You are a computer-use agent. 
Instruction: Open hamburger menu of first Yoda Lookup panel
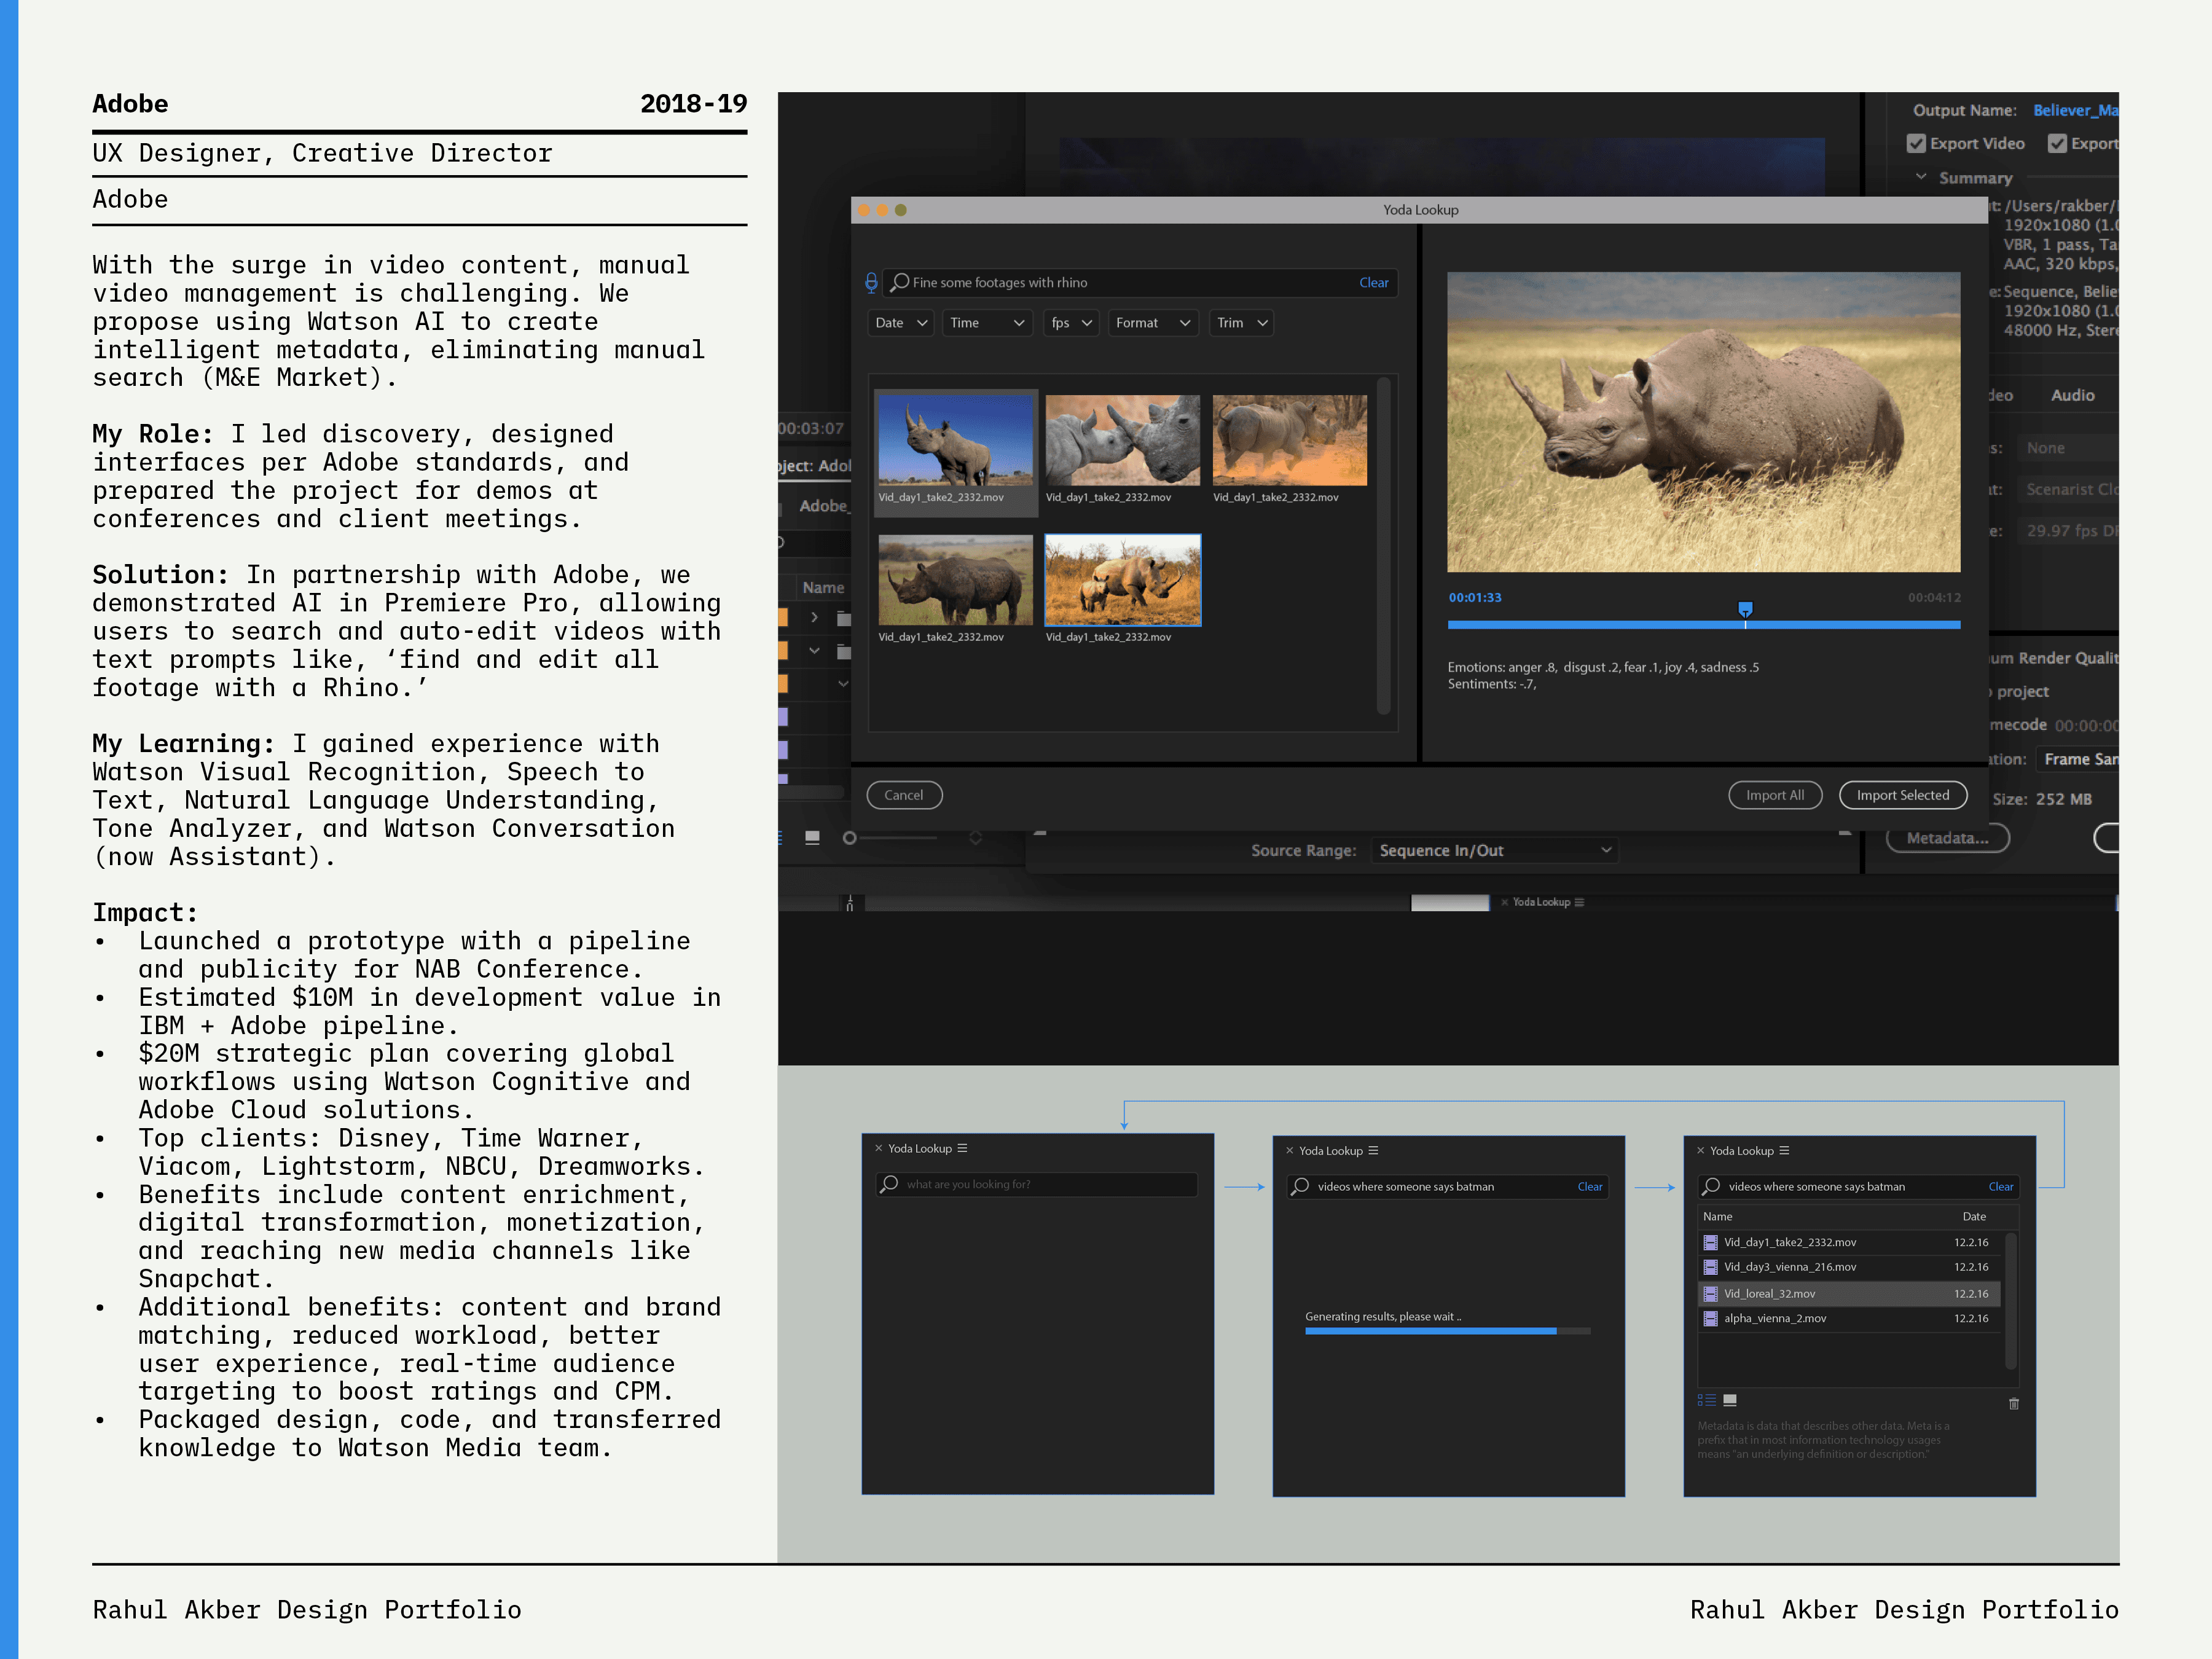(962, 1148)
